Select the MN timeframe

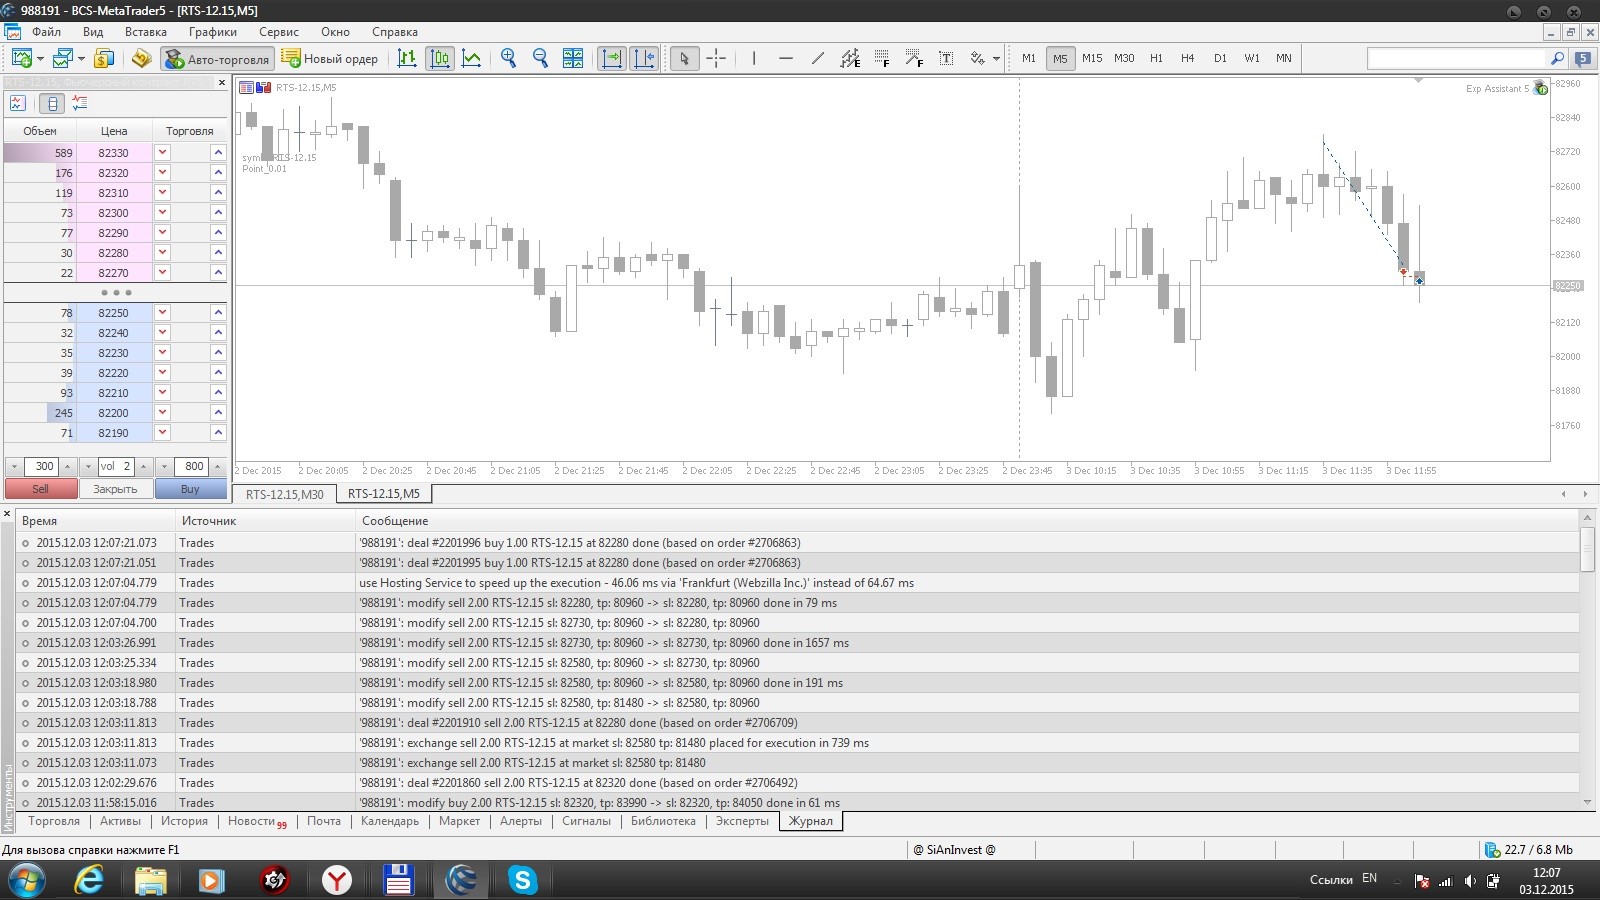click(1284, 58)
